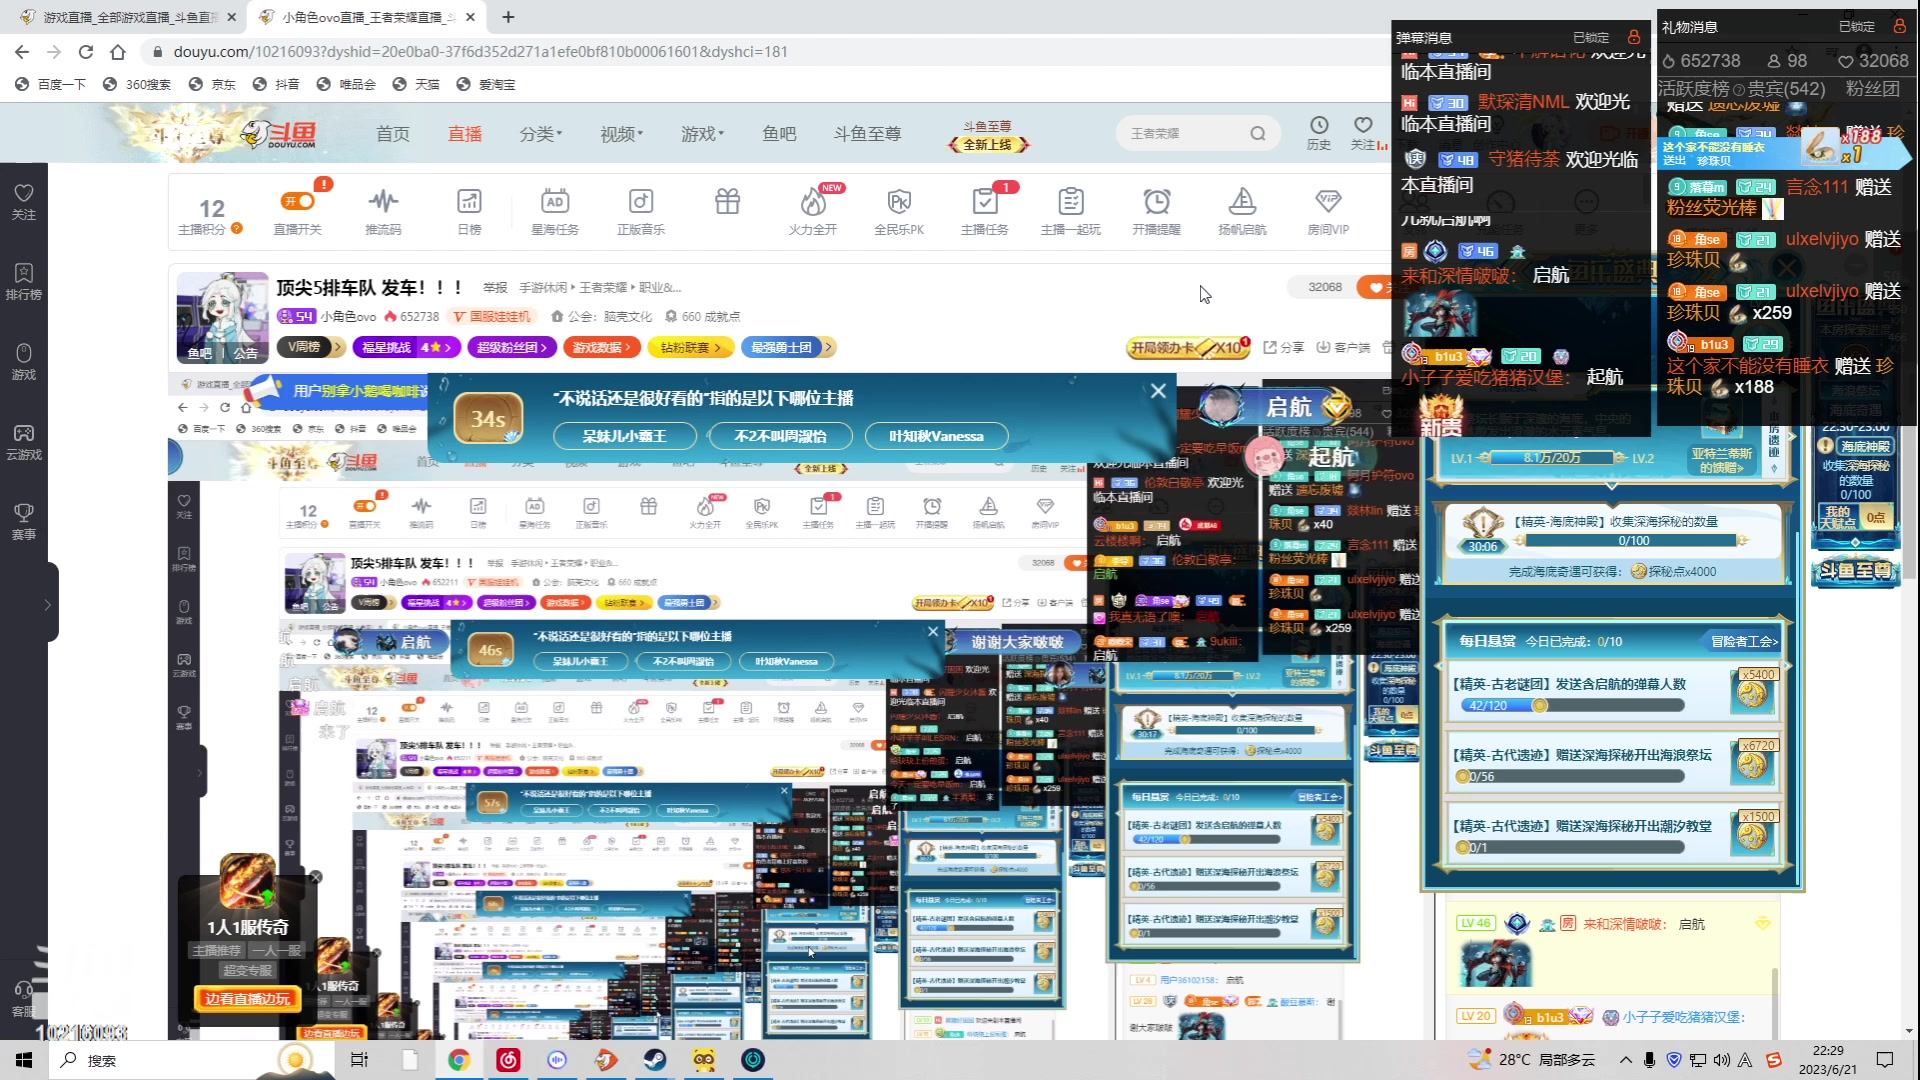Go to the 鱼吧 navigation tab
This screenshot has width=1920, height=1080.
pyautogui.click(x=779, y=134)
